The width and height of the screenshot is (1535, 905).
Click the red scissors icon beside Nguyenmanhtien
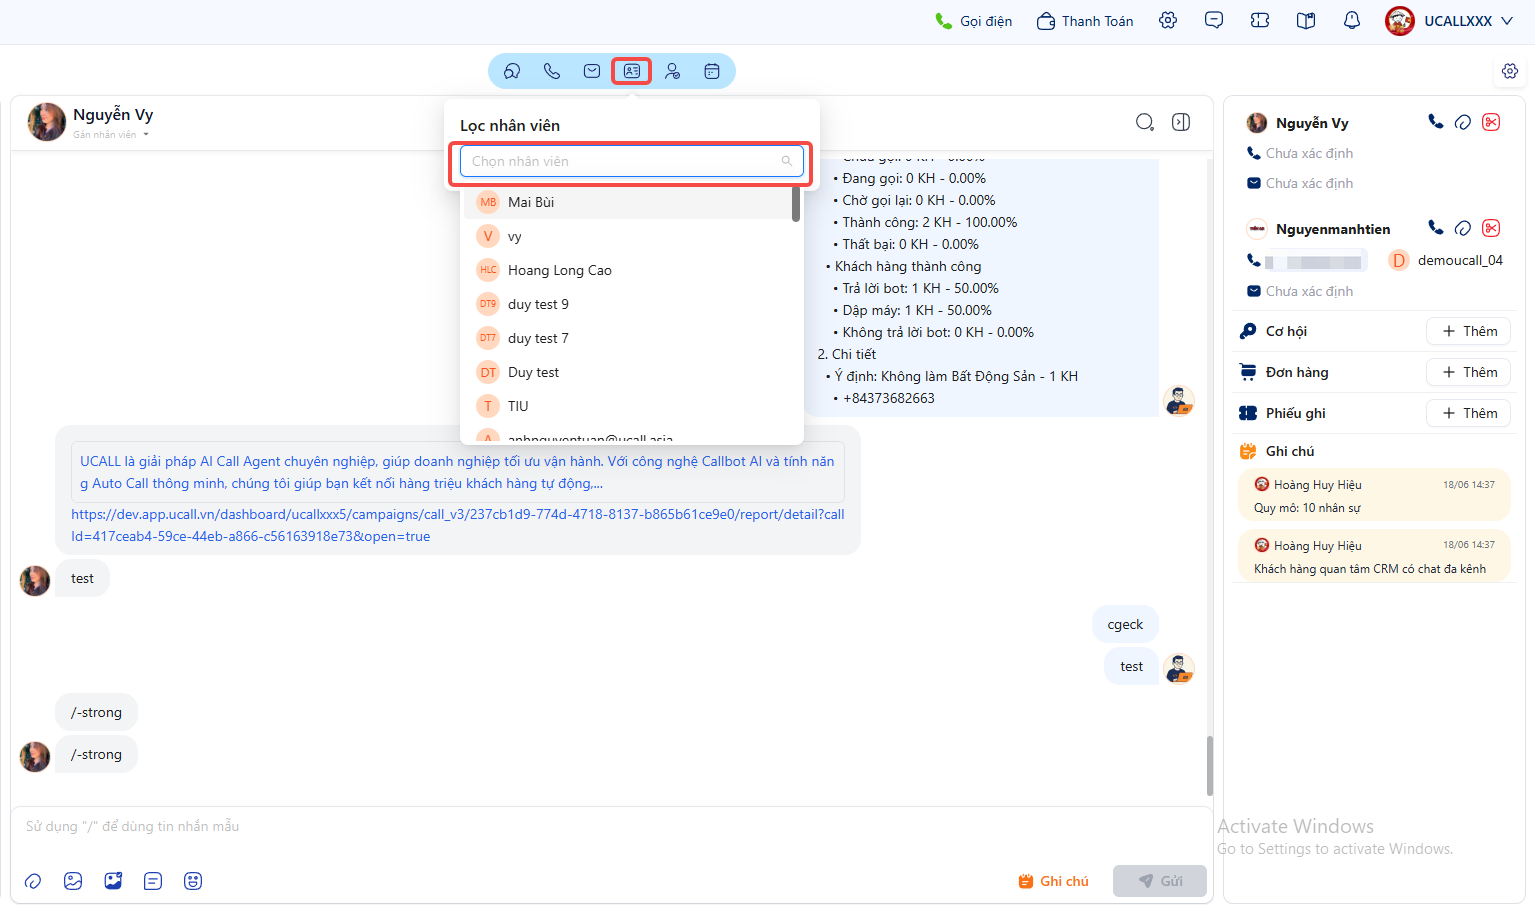pos(1491,228)
